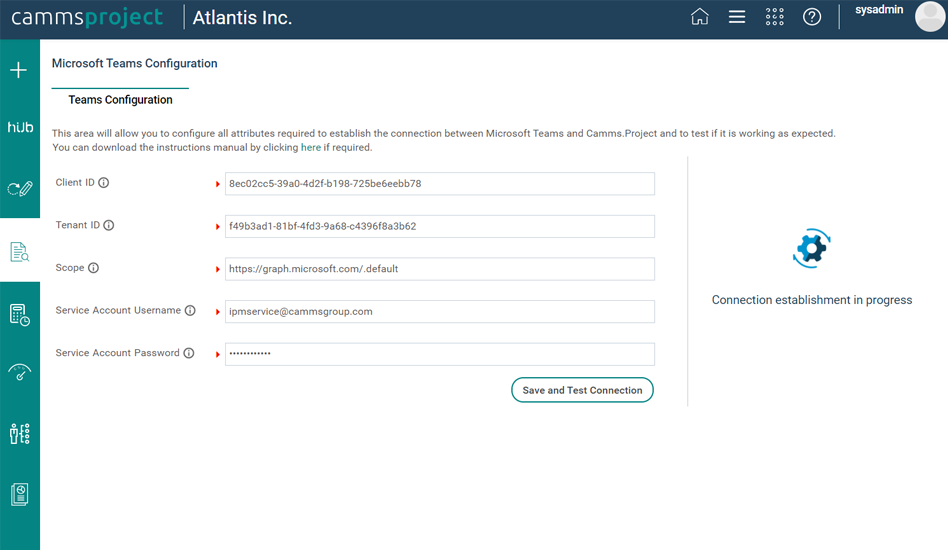Image resolution: width=948 pixels, height=550 pixels.
Task: Open the apps grid icon
Action: click(x=774, y=17)
